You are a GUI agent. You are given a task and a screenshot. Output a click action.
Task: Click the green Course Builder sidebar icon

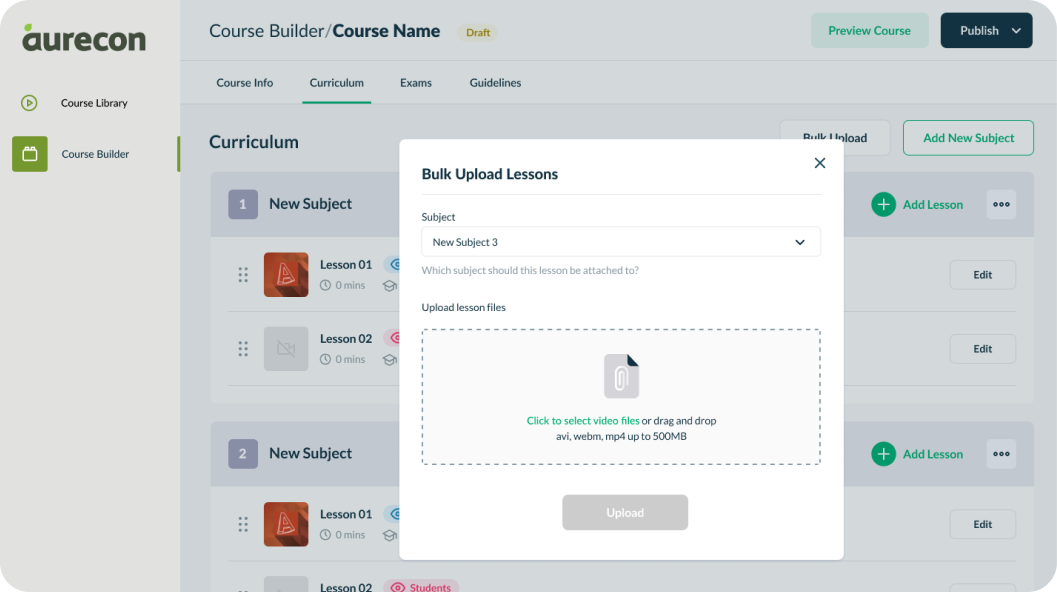pos(30,154)
